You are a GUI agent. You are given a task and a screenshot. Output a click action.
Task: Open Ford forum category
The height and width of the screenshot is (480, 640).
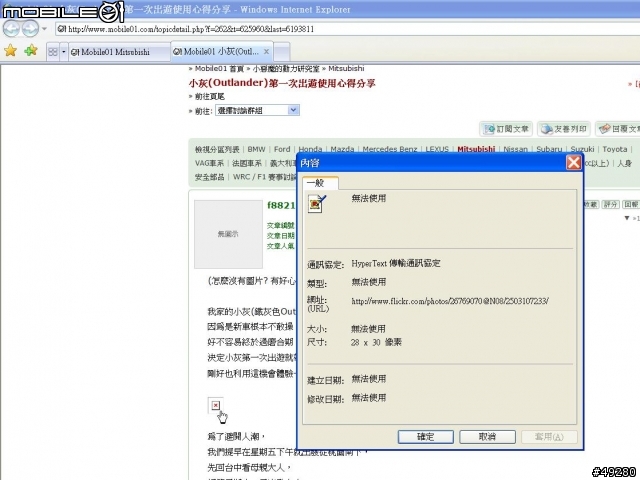point(282,149)
